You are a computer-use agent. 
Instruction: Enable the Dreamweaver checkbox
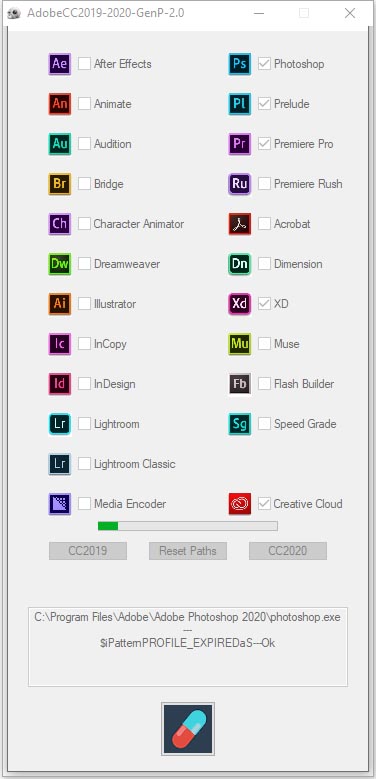84,264
